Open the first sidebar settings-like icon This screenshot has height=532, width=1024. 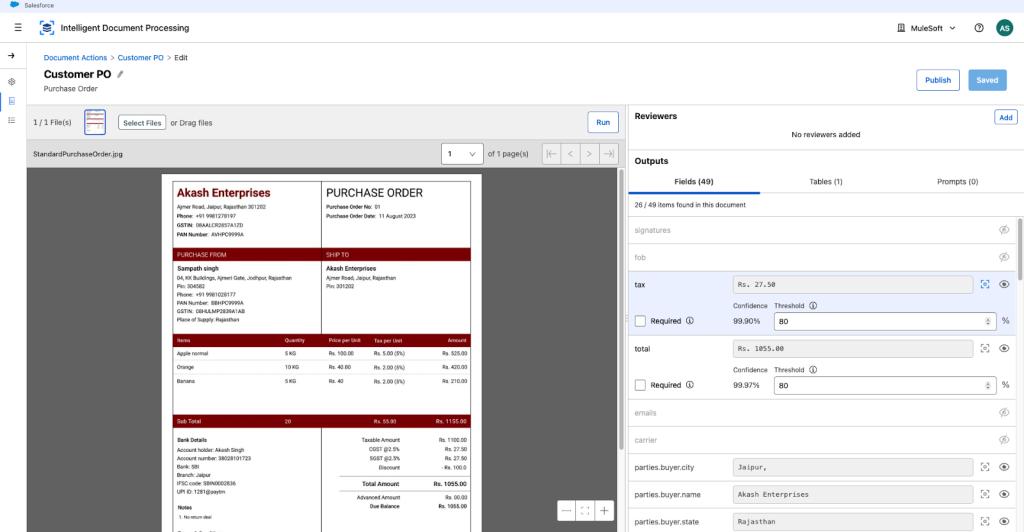click(x=11, y=82)
